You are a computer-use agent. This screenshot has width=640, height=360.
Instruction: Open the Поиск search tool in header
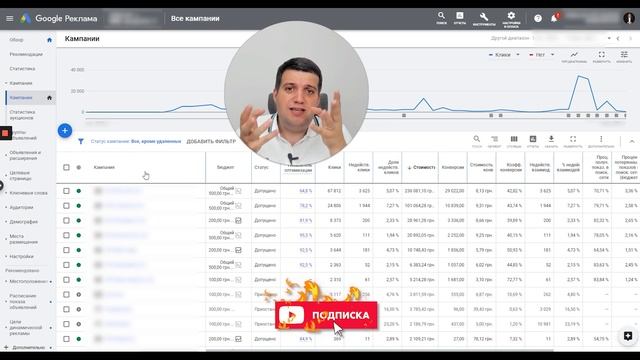[x=441, y=18]
